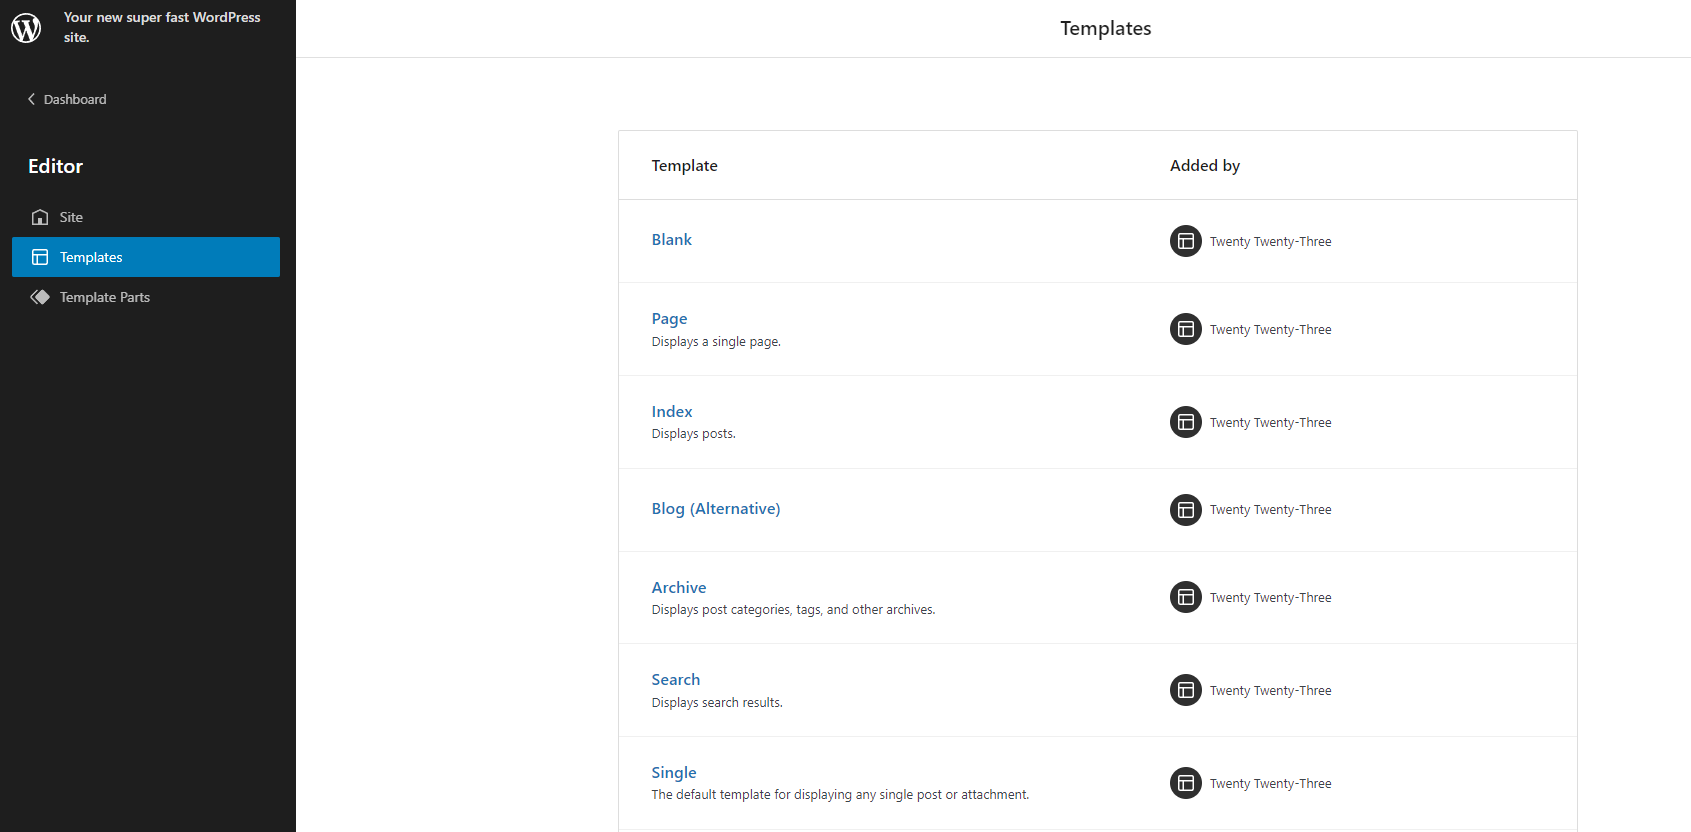Open the Blank template
The width and height of the screenshot is (1691, 832).
click(x=671, y=239)
